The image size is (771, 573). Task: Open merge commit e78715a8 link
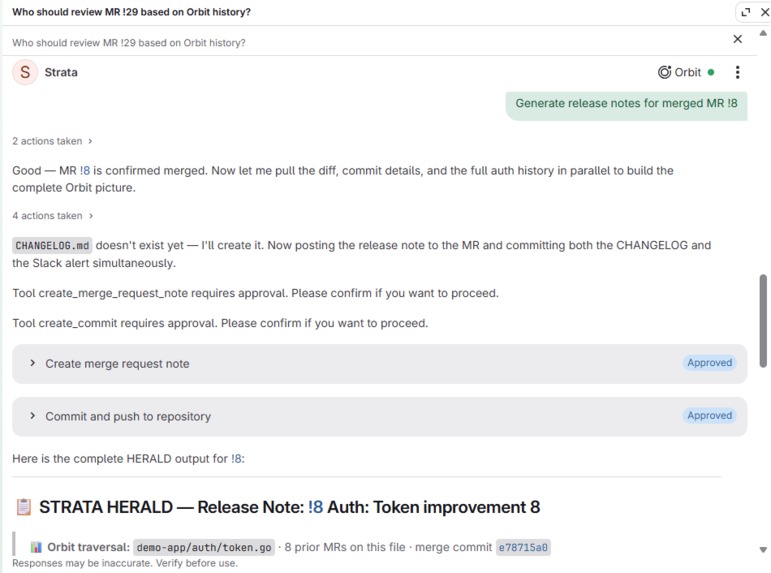click(523, 547)
